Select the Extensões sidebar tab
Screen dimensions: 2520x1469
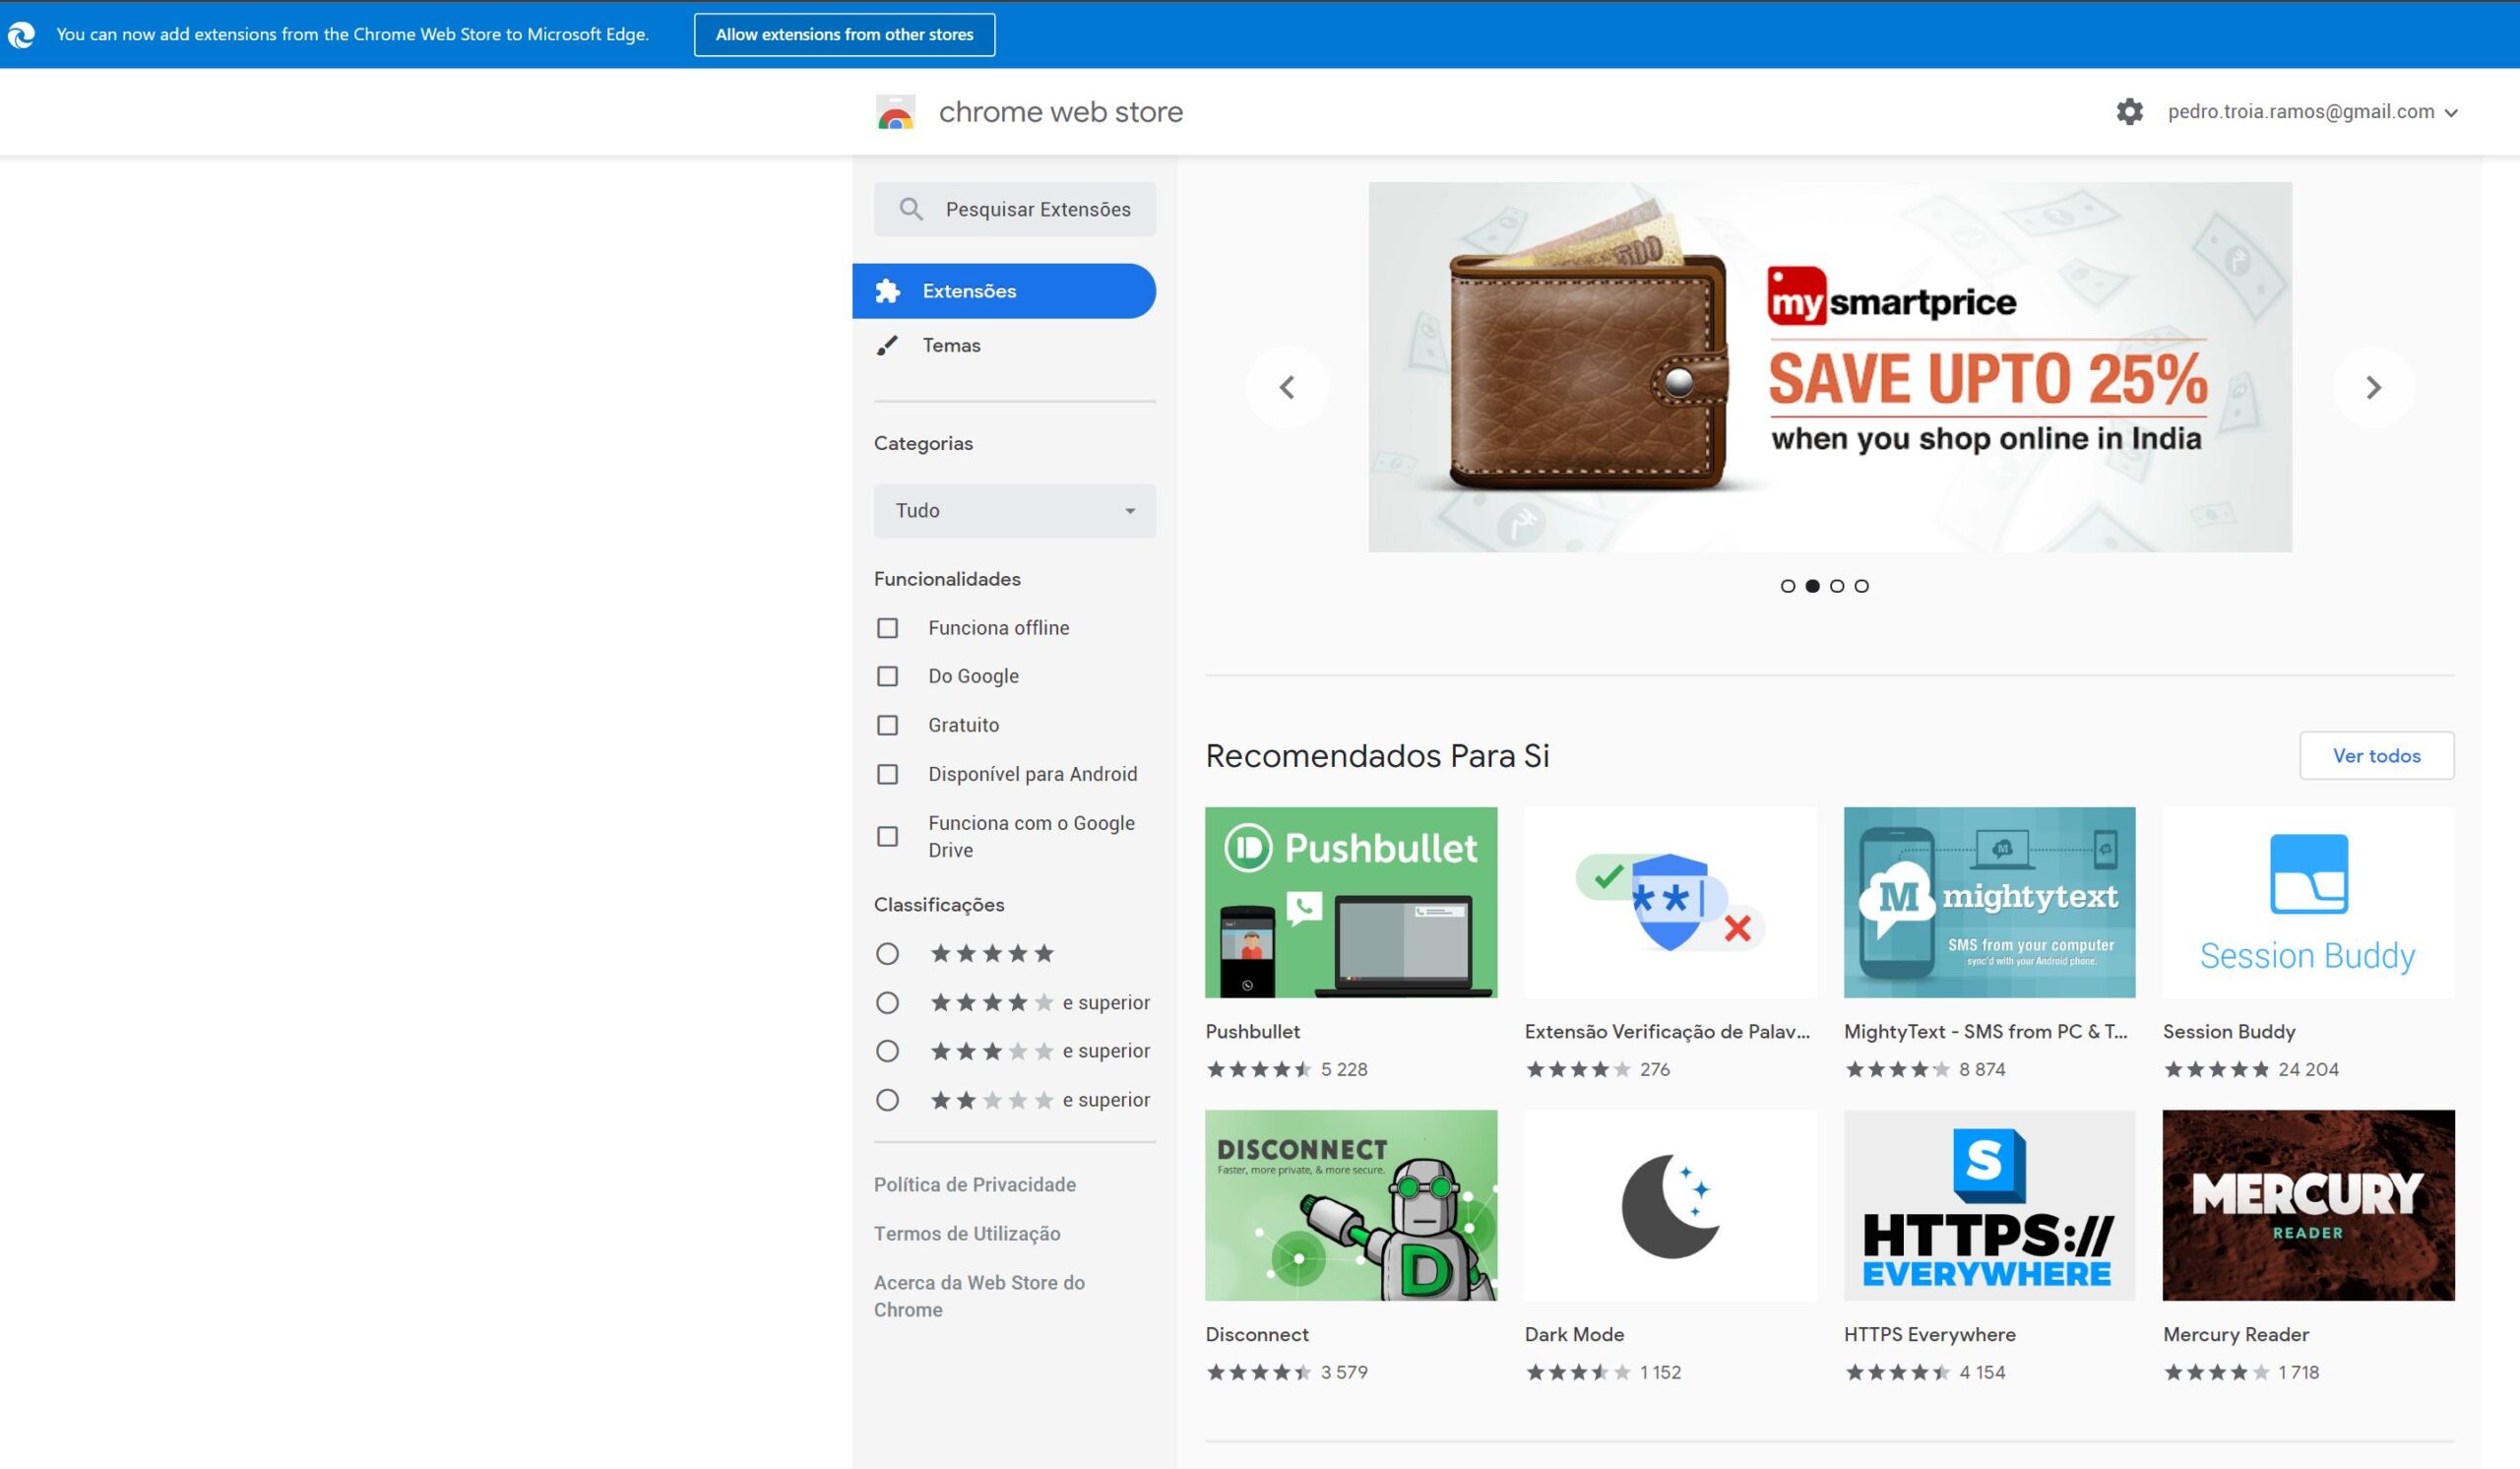(1004, 291)
